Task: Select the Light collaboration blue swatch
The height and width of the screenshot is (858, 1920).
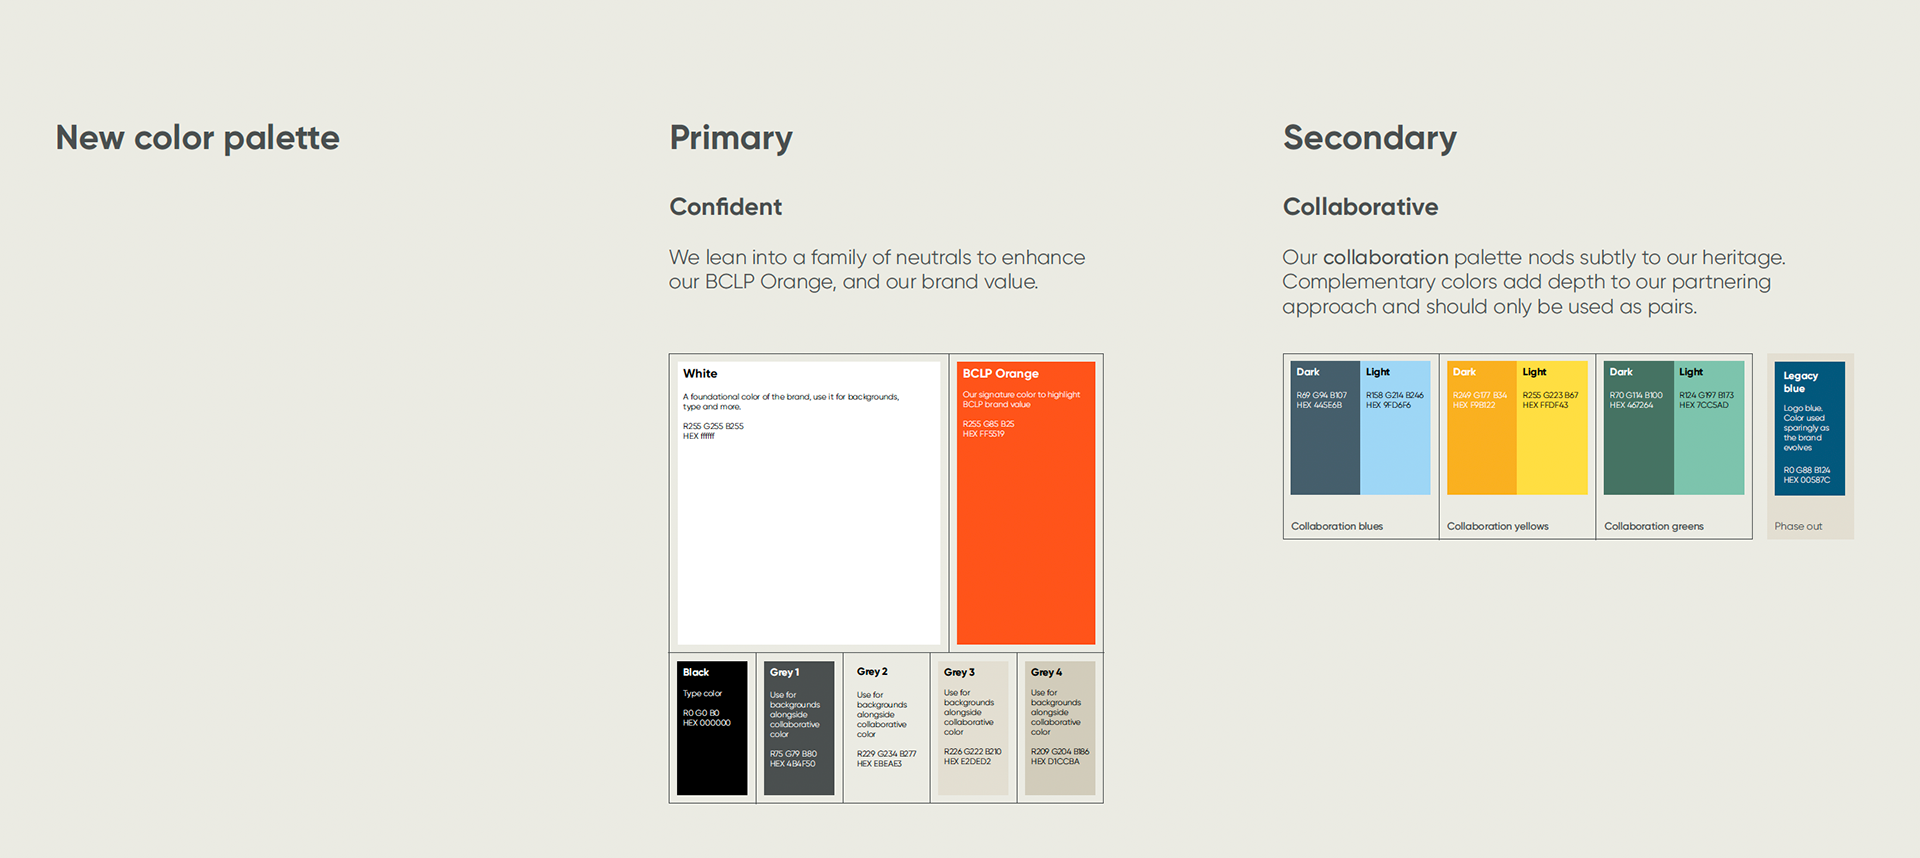Action: [1395, 428]
